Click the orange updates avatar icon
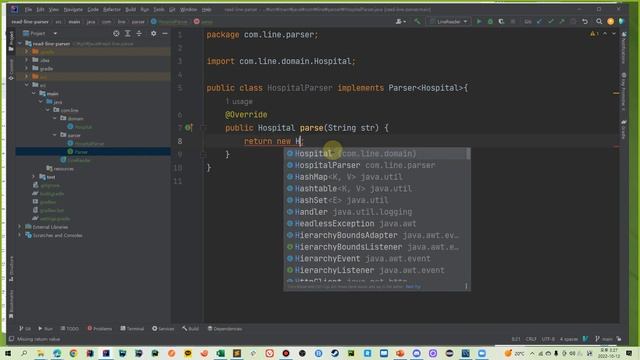The width and height of the screenshot is (640, 360). pyautogui.click(x=611, y=21)
